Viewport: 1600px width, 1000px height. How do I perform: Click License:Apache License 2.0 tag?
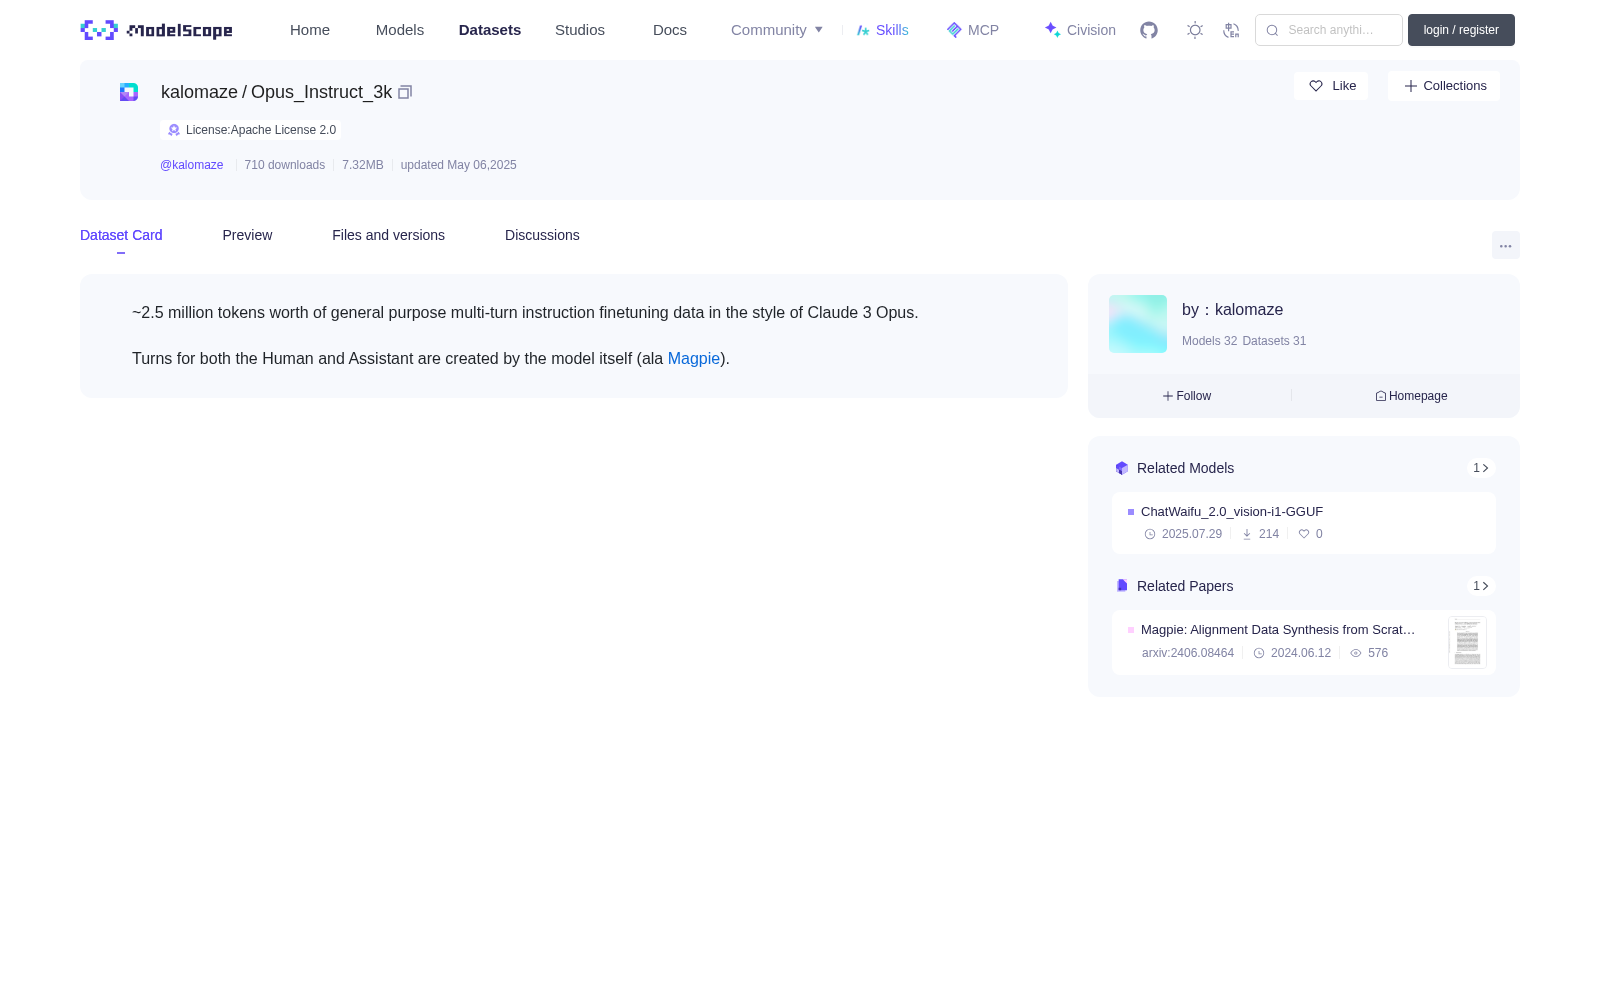(251, 130)
